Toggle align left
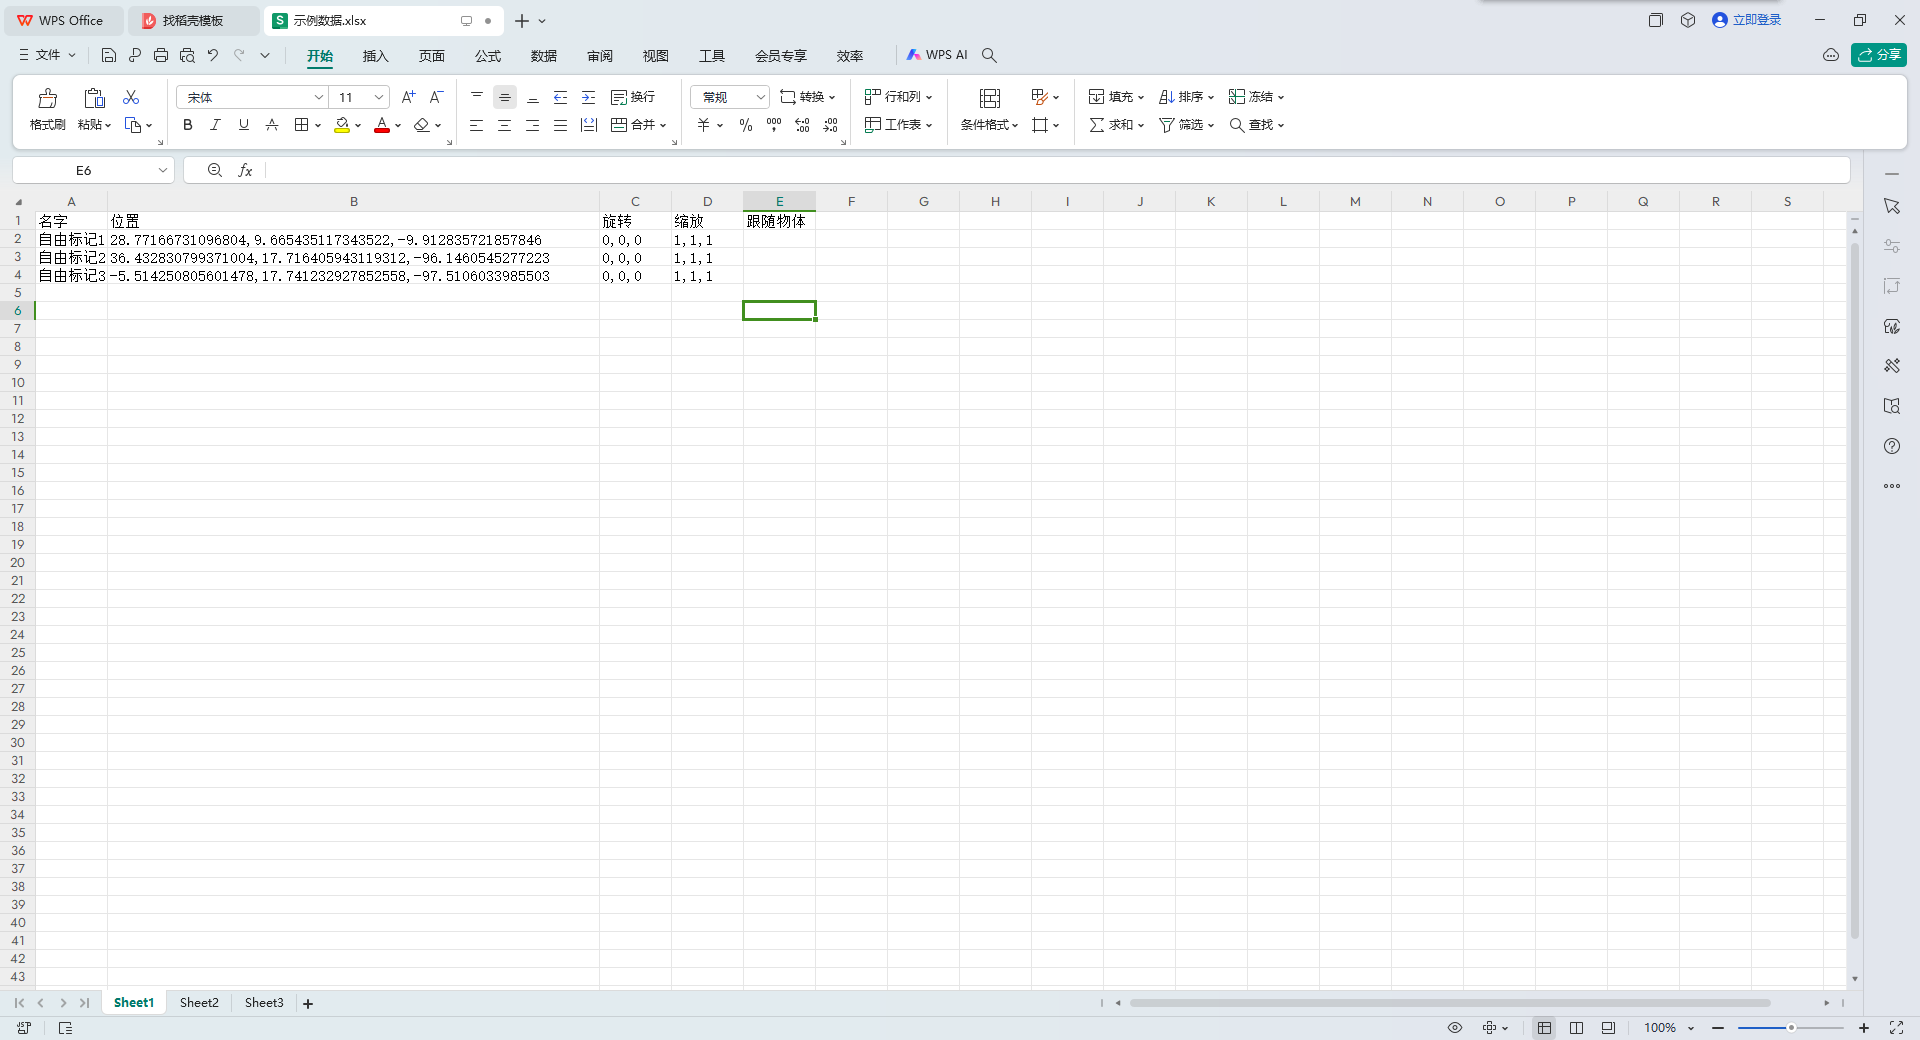1920x1040 pixels. point(477,125)
